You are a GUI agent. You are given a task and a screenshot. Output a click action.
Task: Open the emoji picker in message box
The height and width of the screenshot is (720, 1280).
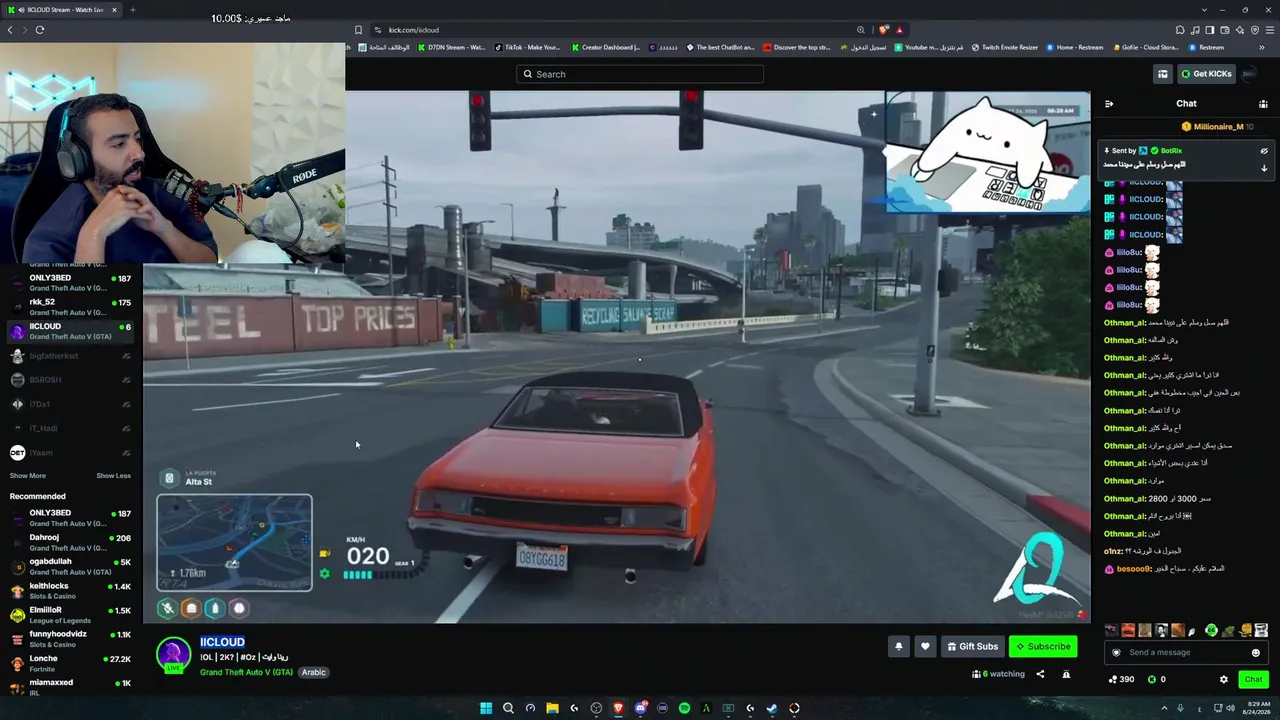coord(1256,653)
